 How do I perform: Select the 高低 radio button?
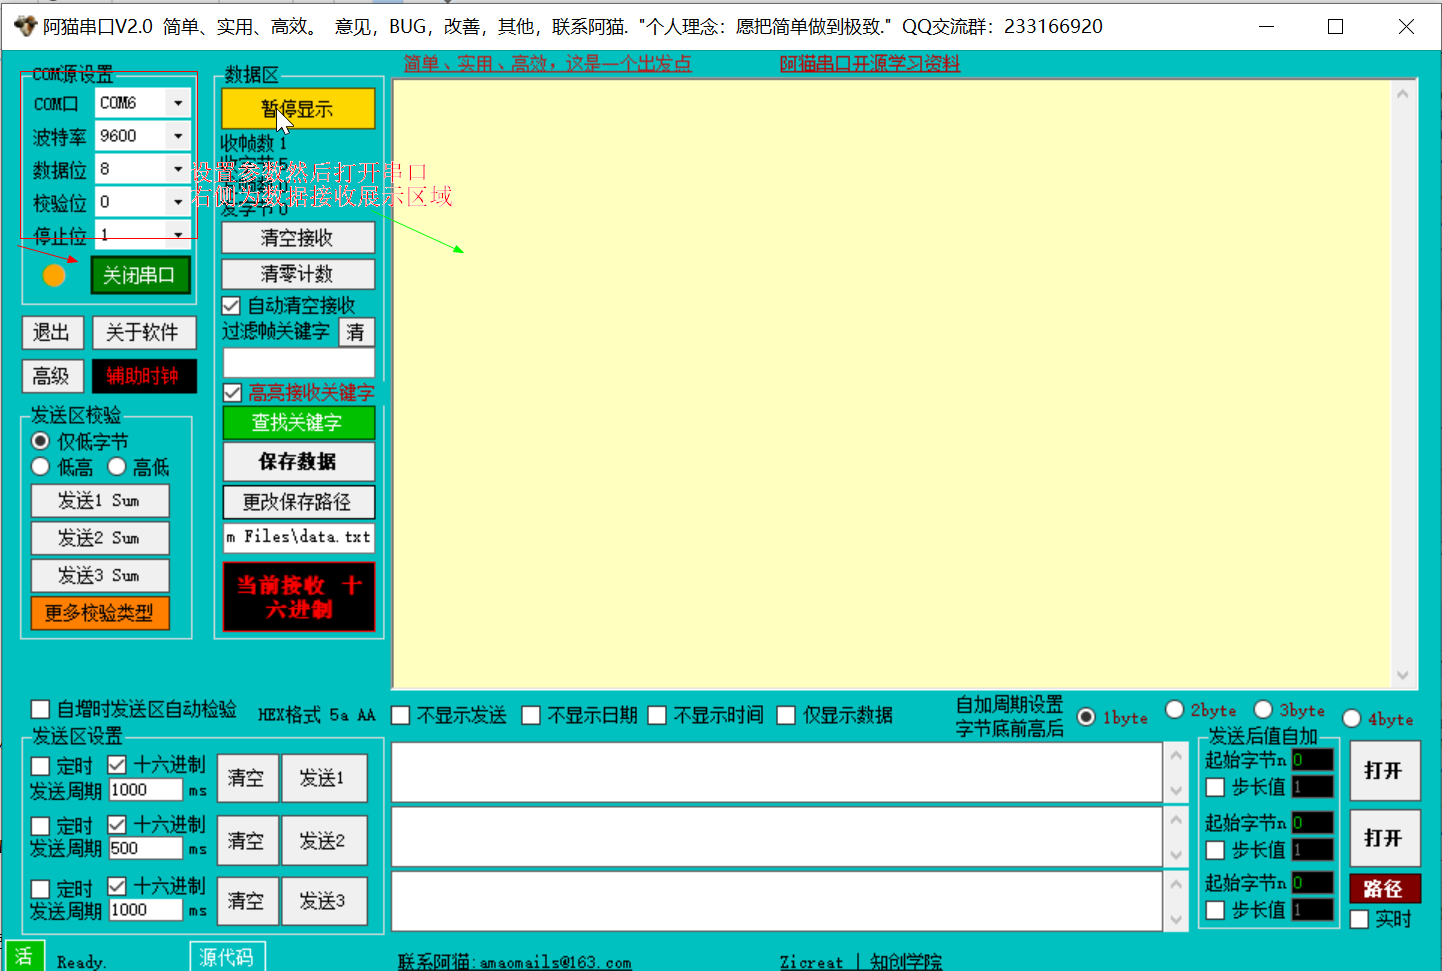coord(117,467)
